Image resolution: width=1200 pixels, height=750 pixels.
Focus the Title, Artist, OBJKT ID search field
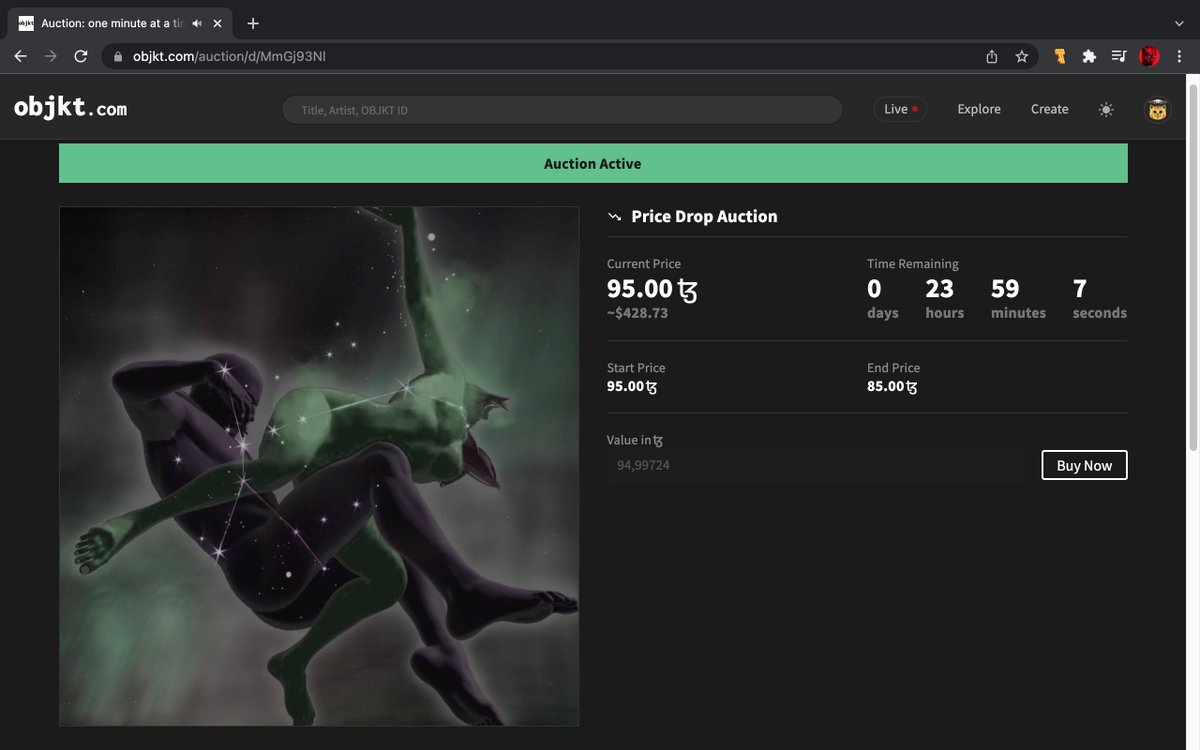coord(563,110)
